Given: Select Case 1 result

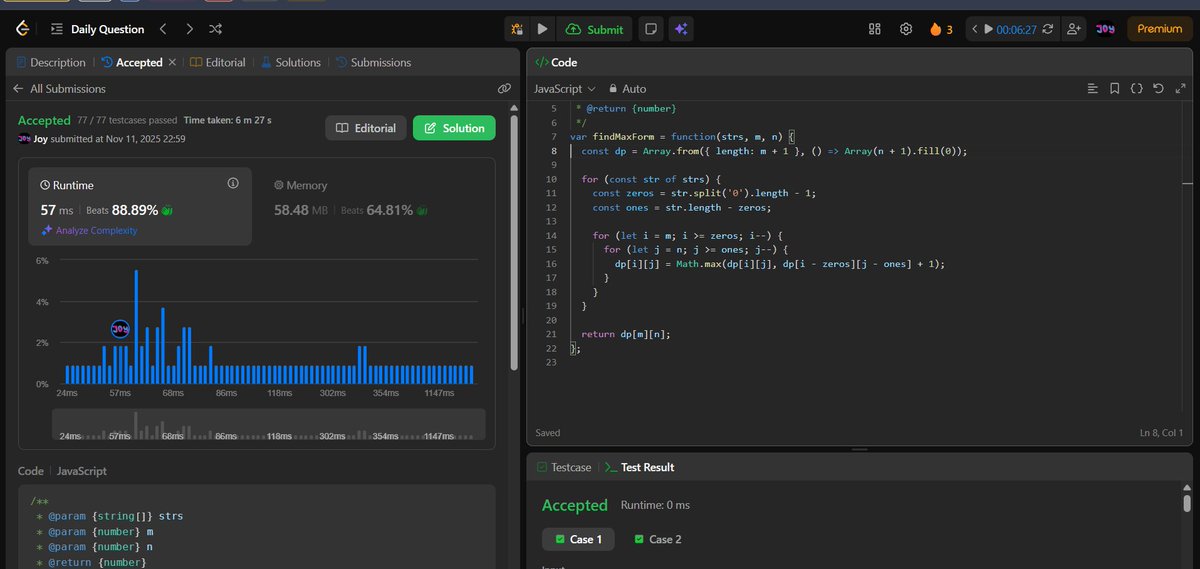Looking at the screenshot, I should (x=578, y=539).
